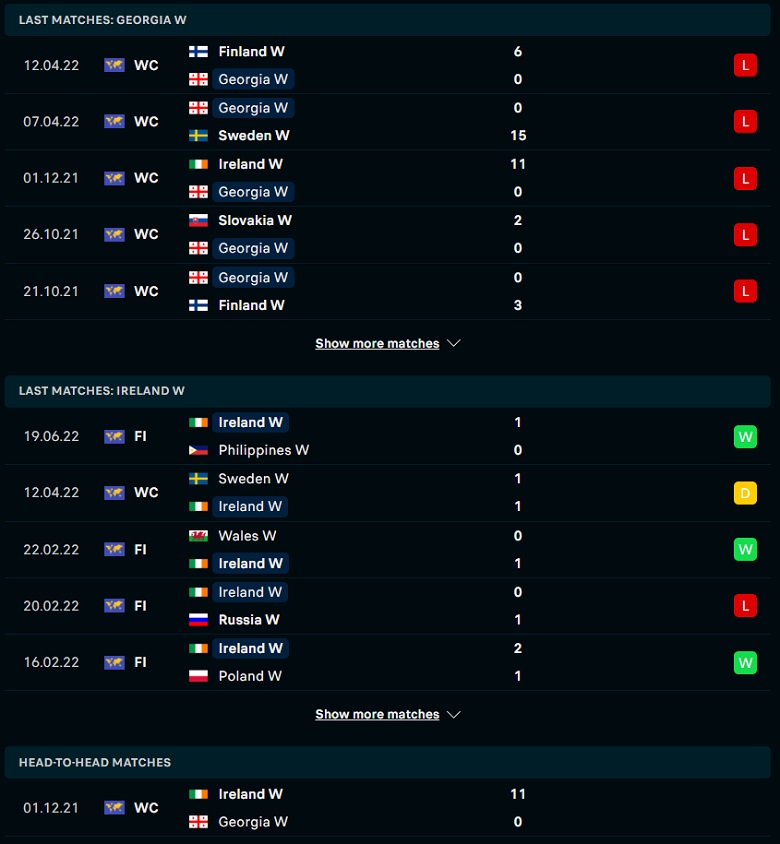Click the Russia flag icon
Image resolution: width=780 pixels, height=844 pixels.
pyautogui.click(x=198, y=620)
